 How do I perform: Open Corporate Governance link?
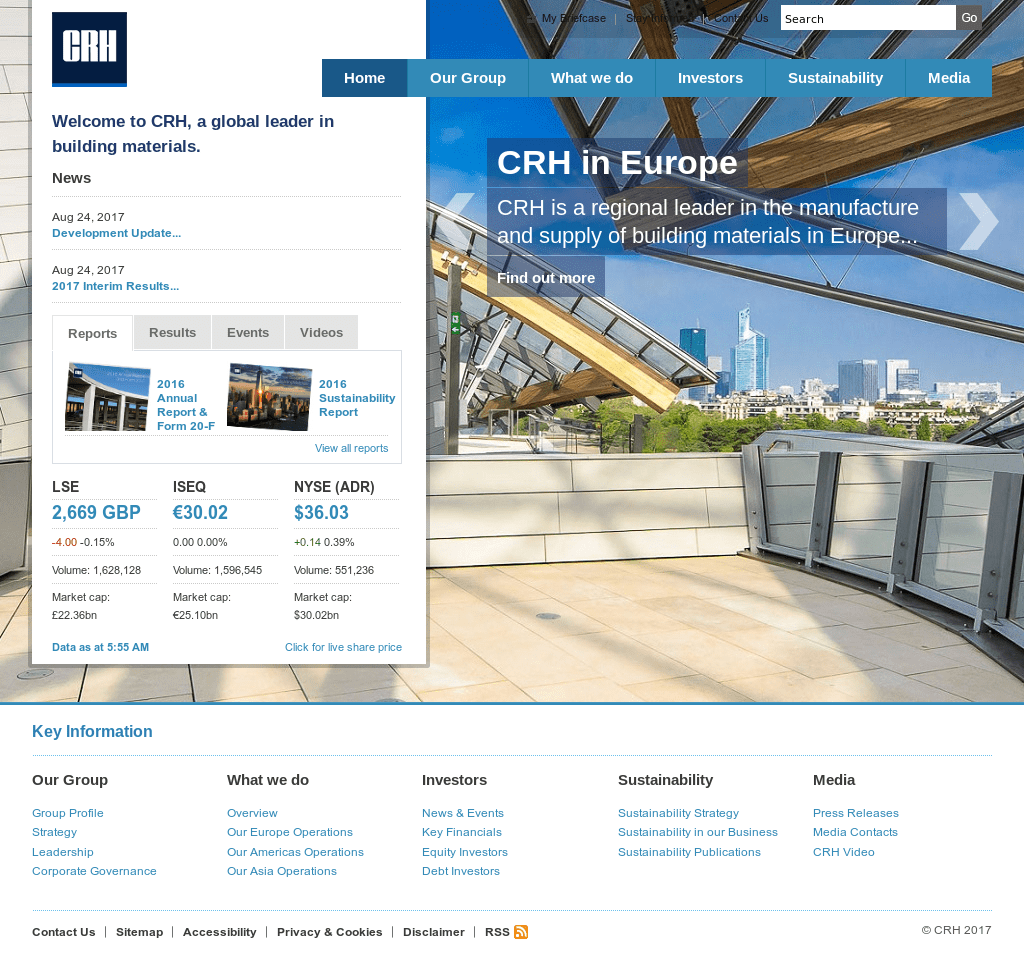click(x=94, y=871)
